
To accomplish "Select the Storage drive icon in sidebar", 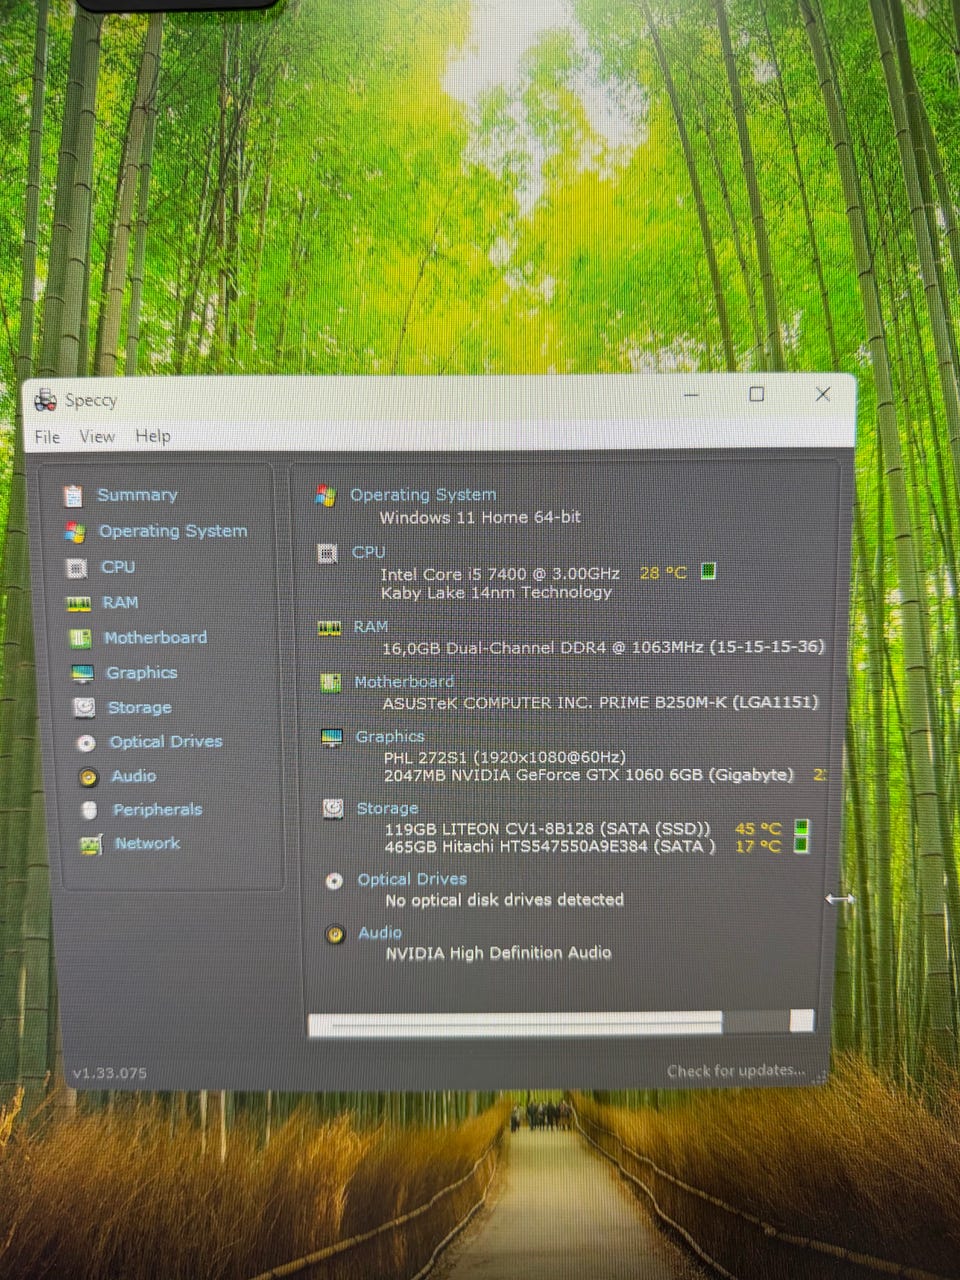I will click(84, 708).
